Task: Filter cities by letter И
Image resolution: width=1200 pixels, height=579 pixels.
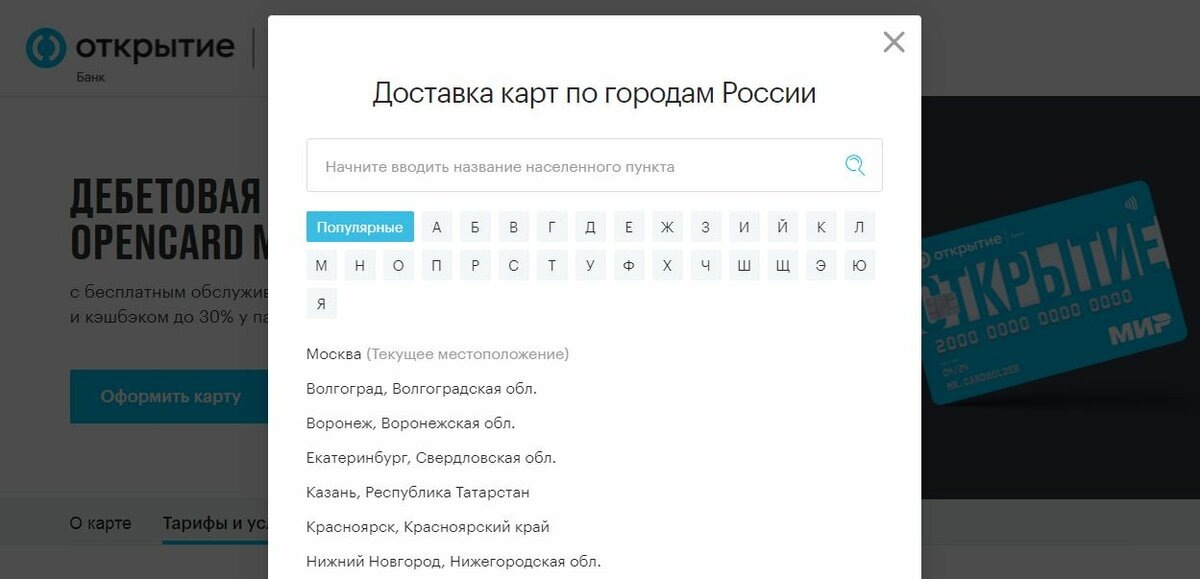Action: [x=744, y=227]
